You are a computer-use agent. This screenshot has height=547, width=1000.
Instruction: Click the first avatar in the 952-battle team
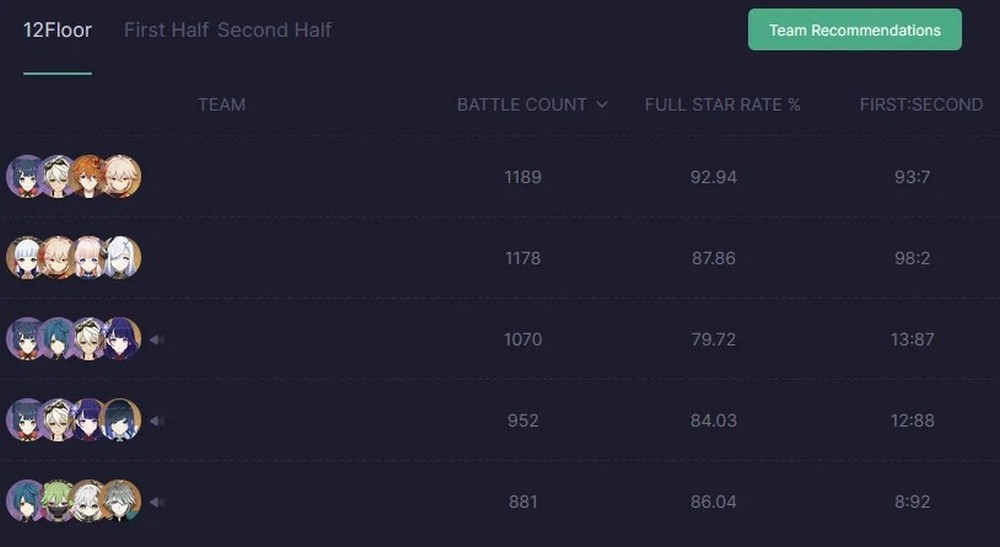pyautogui.click(x=25, y=420)
